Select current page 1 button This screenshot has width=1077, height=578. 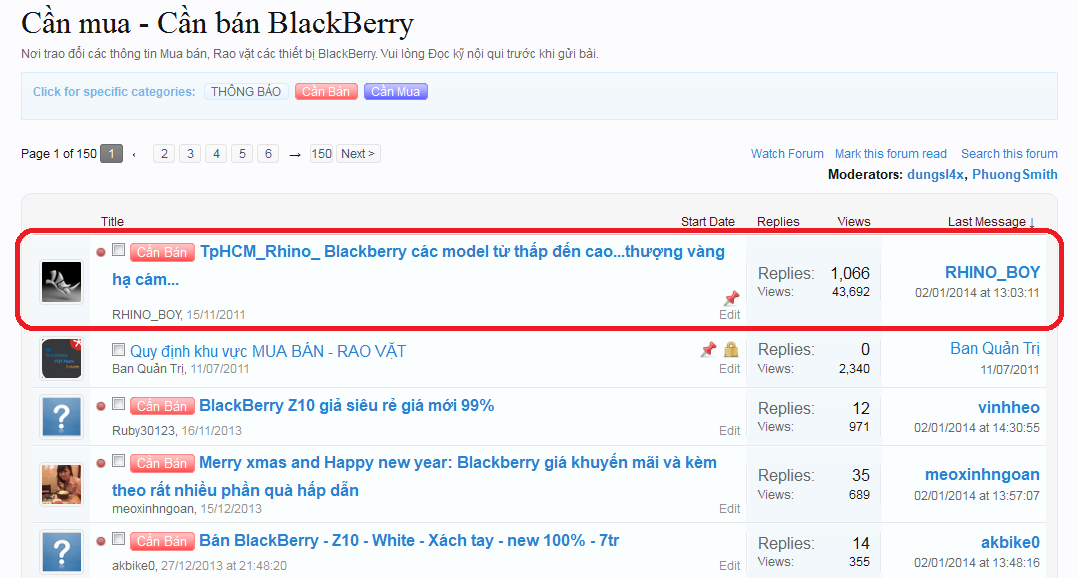111,154
